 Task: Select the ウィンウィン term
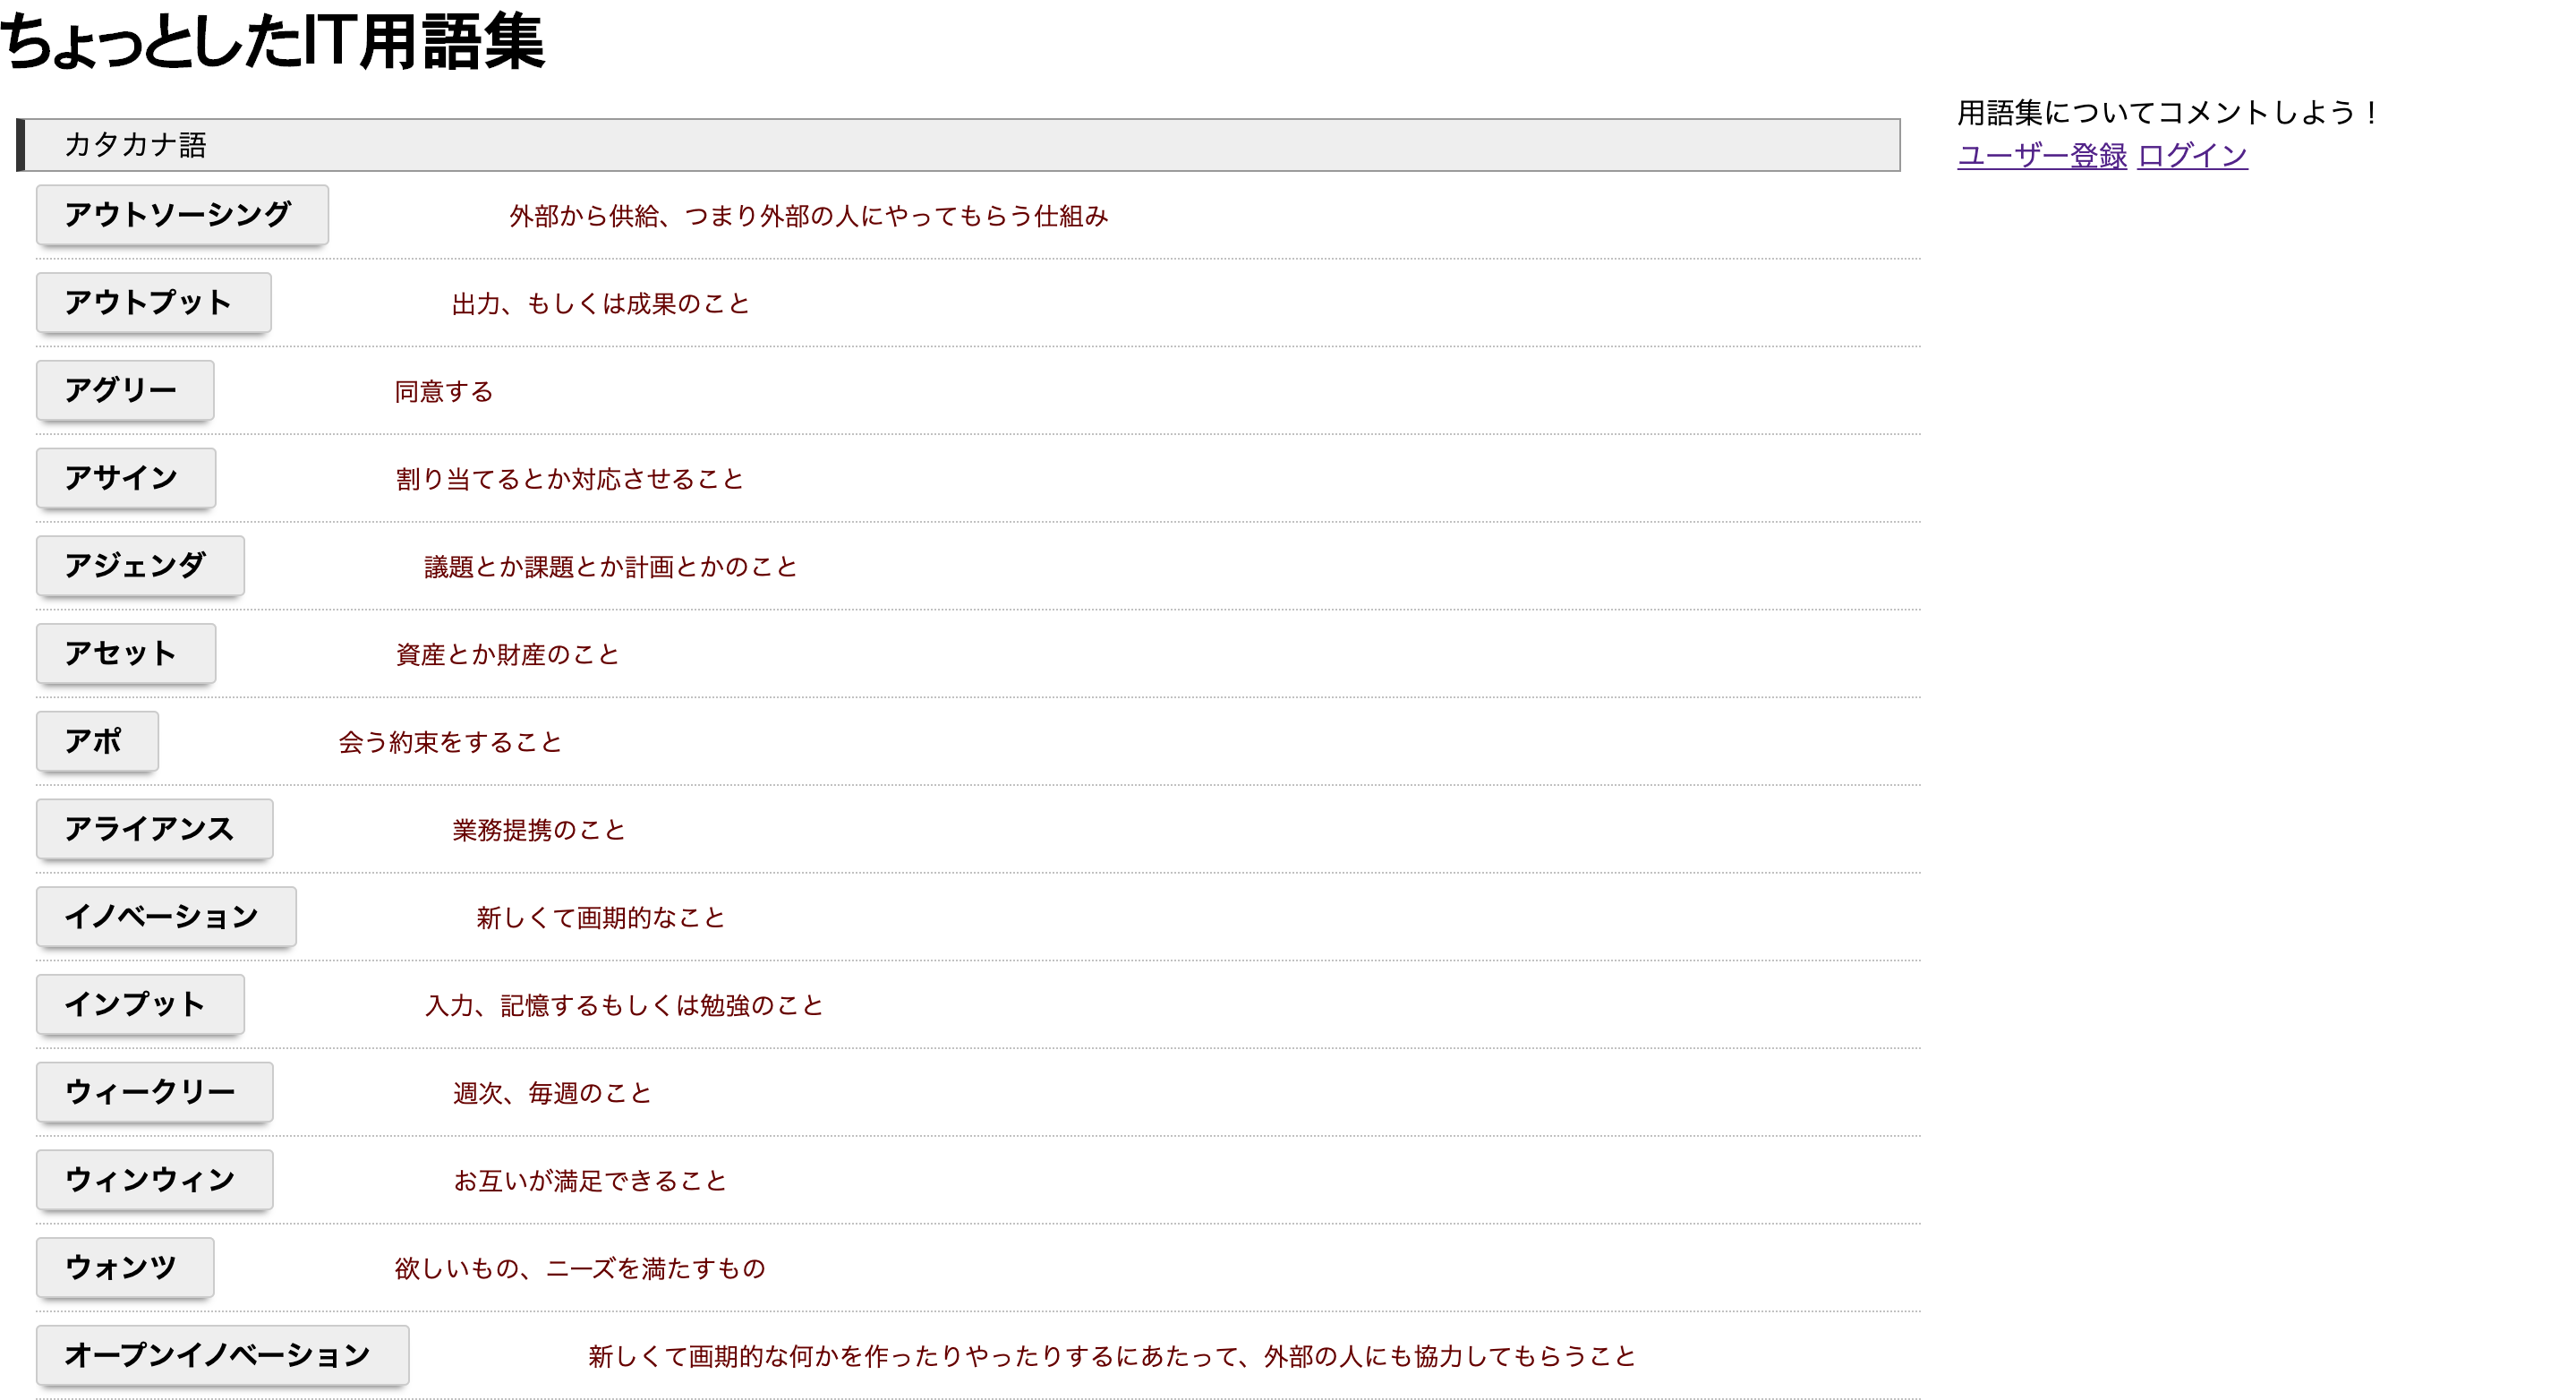pos(153,1180)
